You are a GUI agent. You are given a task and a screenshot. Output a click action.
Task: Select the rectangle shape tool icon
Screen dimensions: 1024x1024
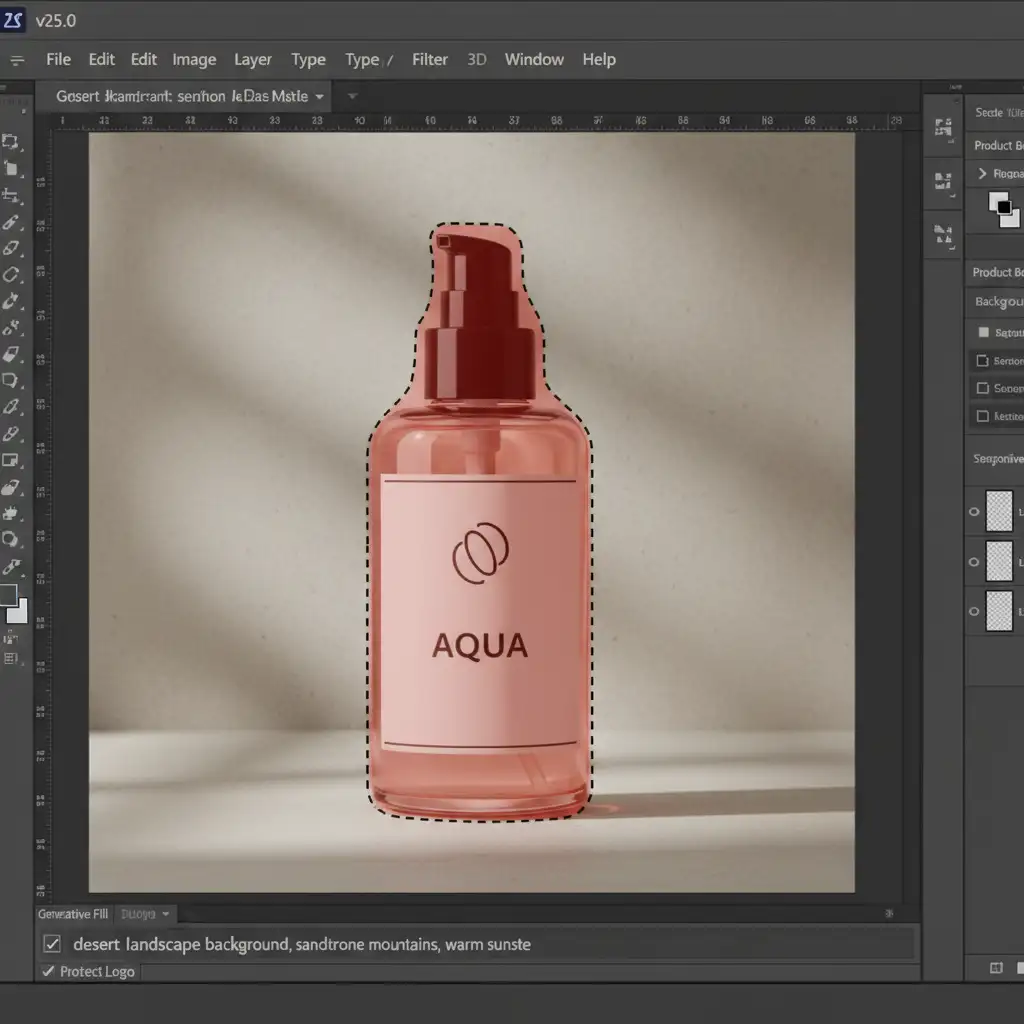click(x=11, y=461)
